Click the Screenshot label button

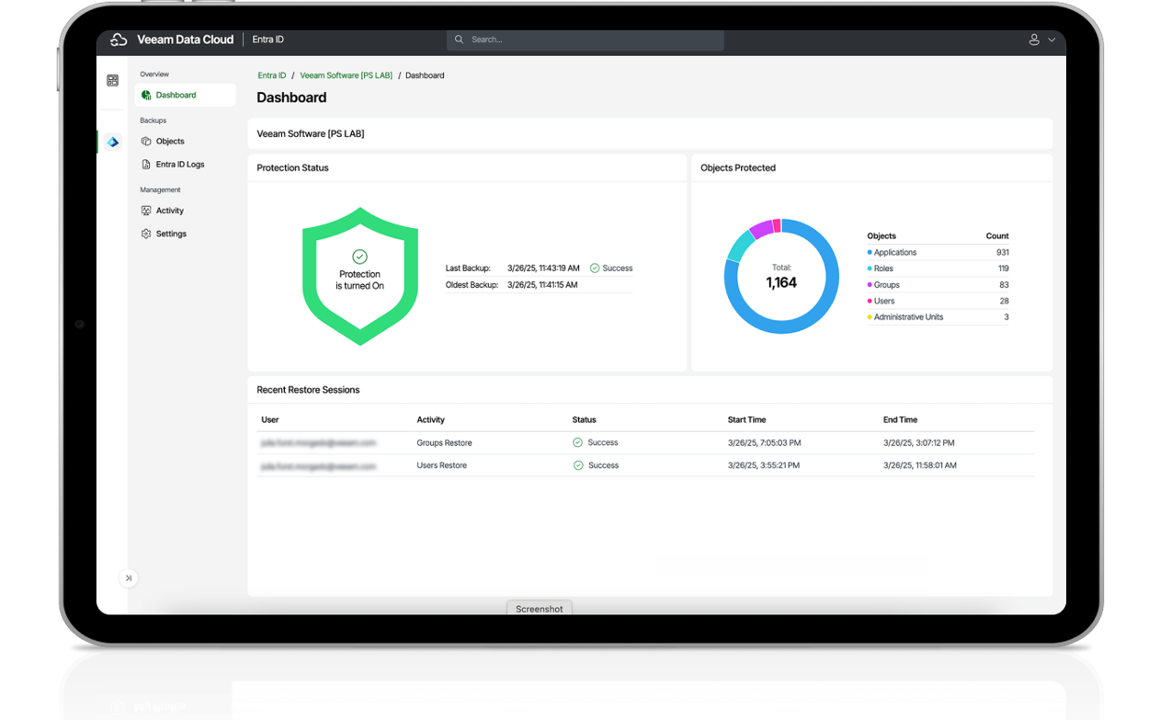[539, 608]
